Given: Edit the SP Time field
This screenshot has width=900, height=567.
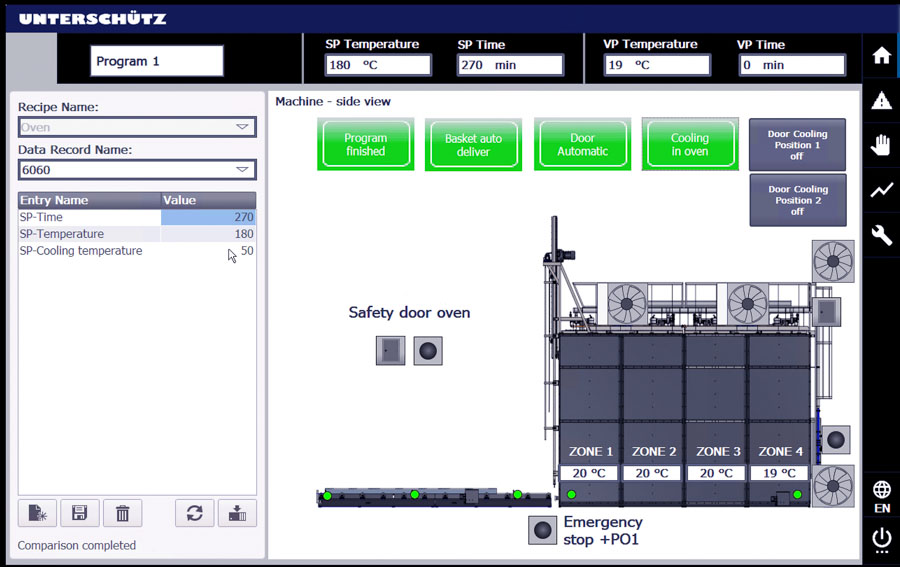Looking at the screenshot, I should tap(510, 65).
